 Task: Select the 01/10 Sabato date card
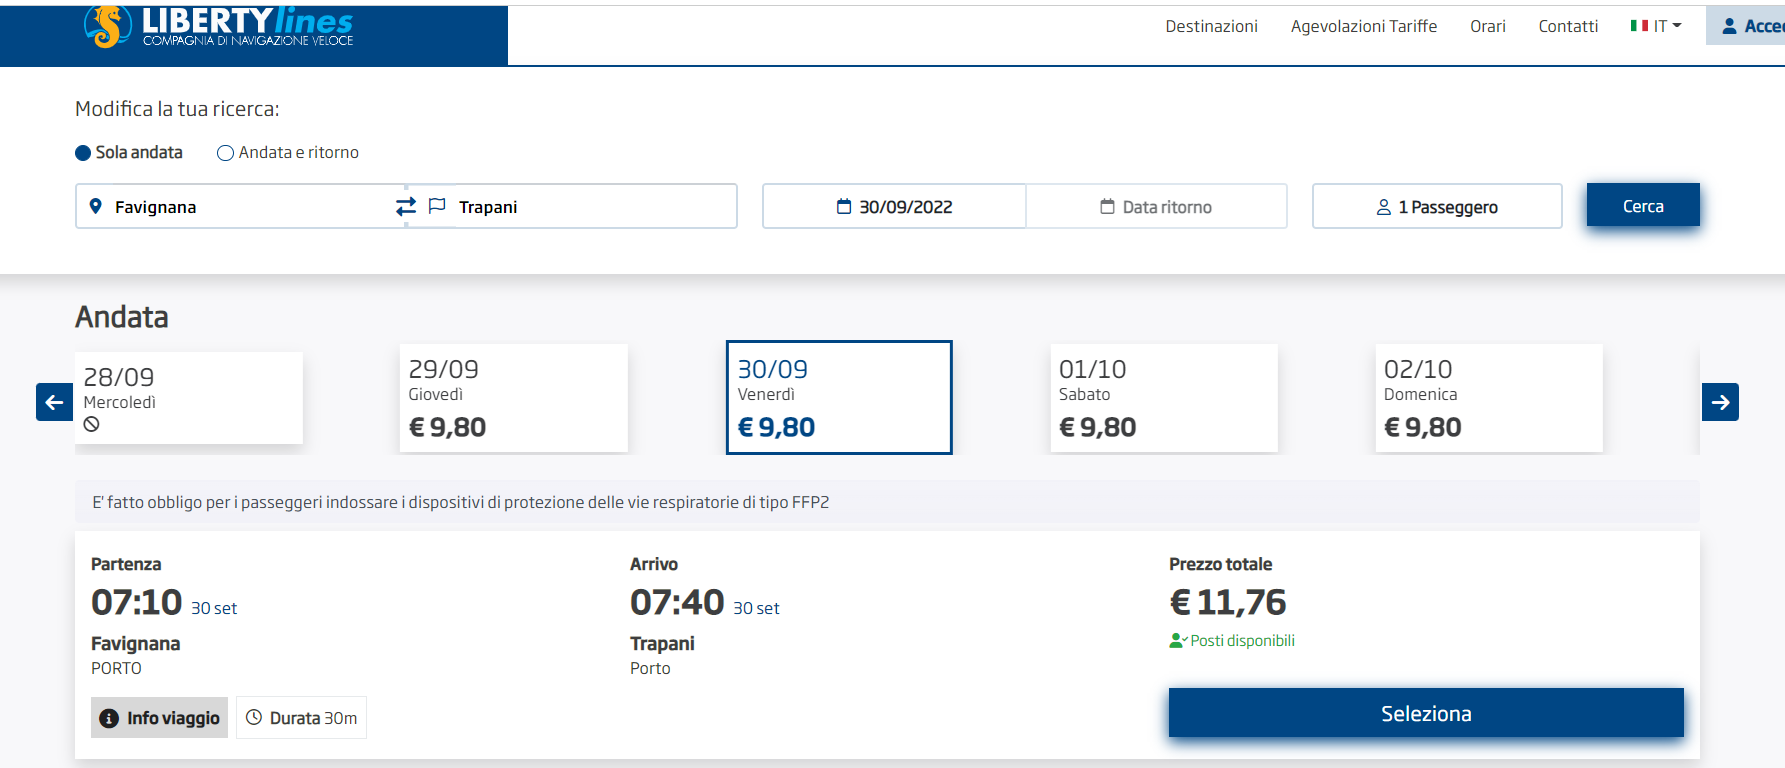pyautogui.click(x=1163, y=398)
